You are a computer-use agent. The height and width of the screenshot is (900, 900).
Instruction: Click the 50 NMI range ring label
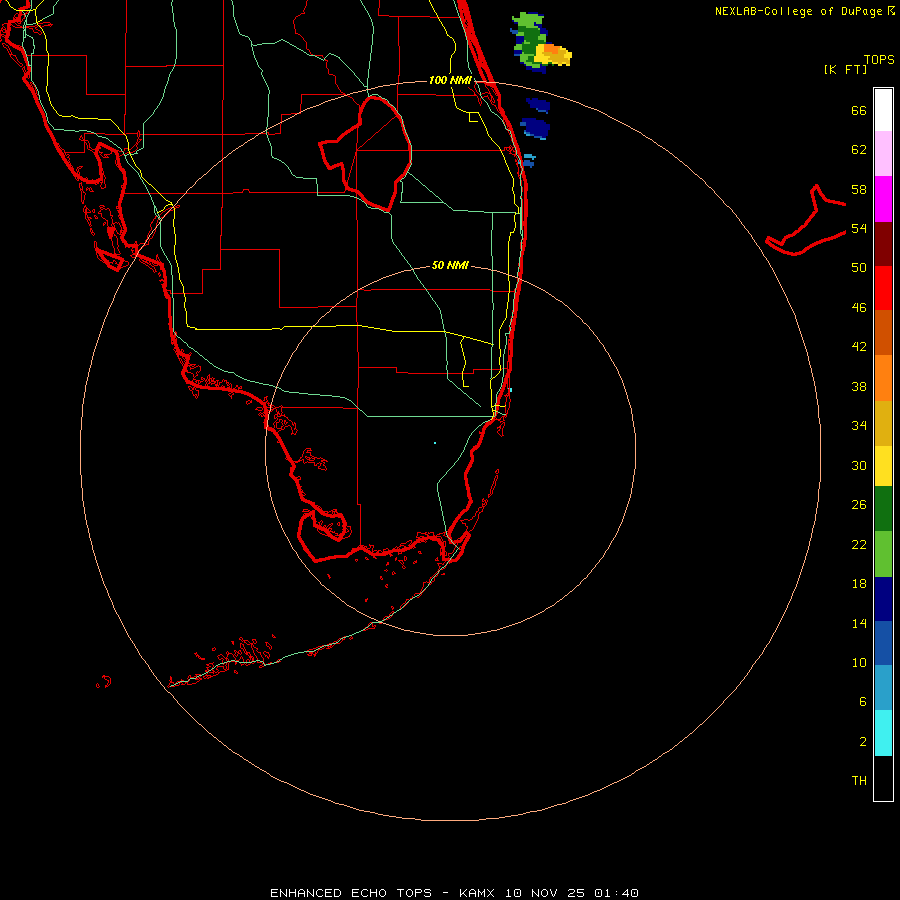click(x=450, y=265)
